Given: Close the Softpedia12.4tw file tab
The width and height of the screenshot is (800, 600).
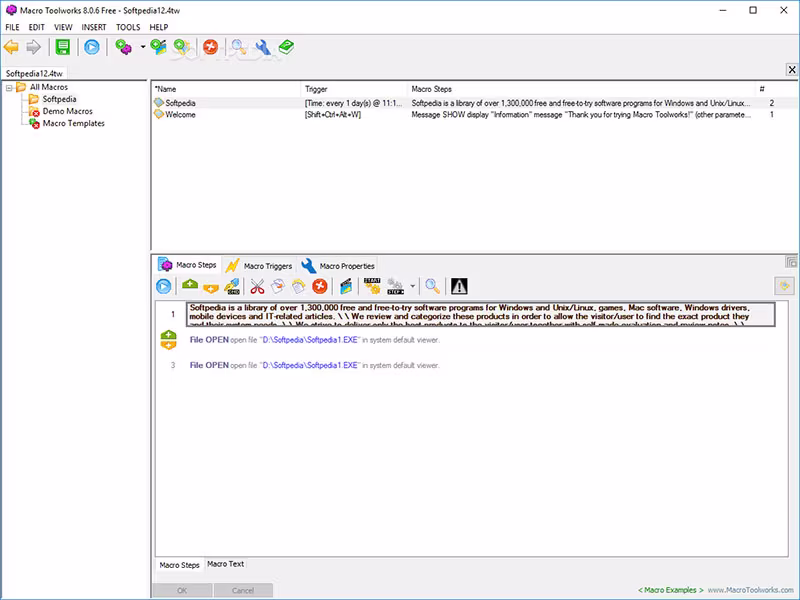Looking at the screenshot, I should coord(792,69).
